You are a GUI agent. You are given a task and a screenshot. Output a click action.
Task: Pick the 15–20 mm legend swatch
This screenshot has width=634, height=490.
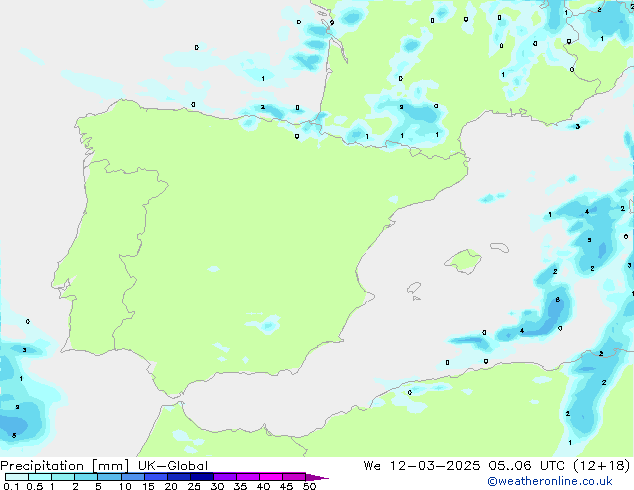[155, 477]
